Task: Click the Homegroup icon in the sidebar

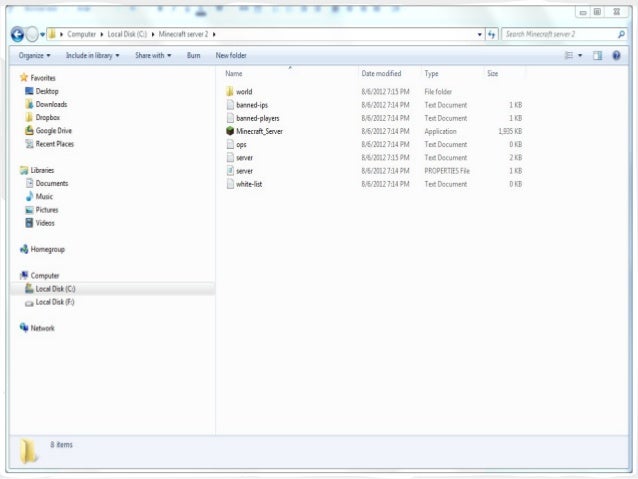Action: (x=24, y=249)
